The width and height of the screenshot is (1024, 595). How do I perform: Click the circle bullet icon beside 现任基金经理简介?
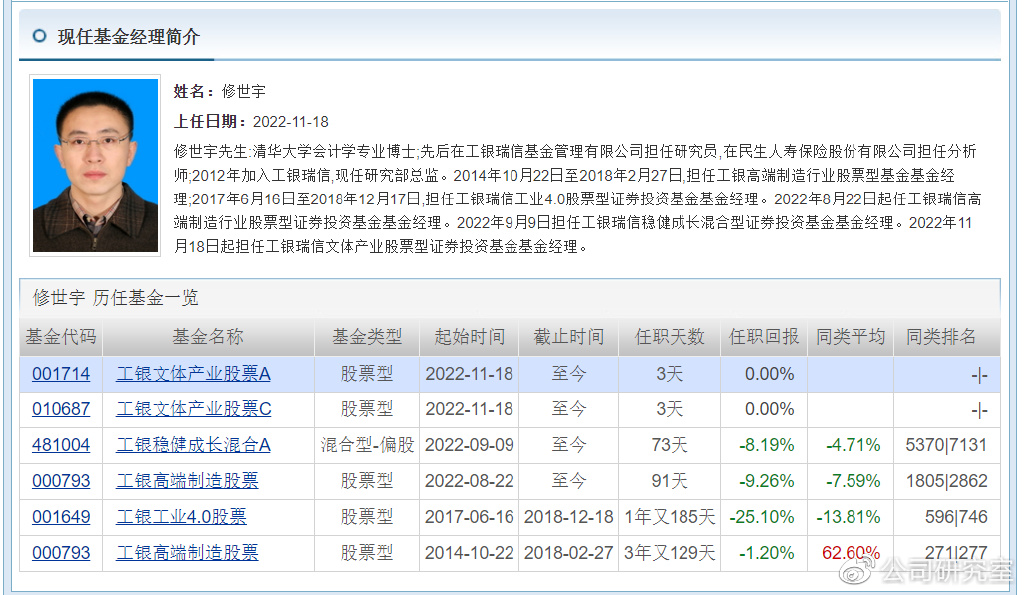tap(39, 36)
